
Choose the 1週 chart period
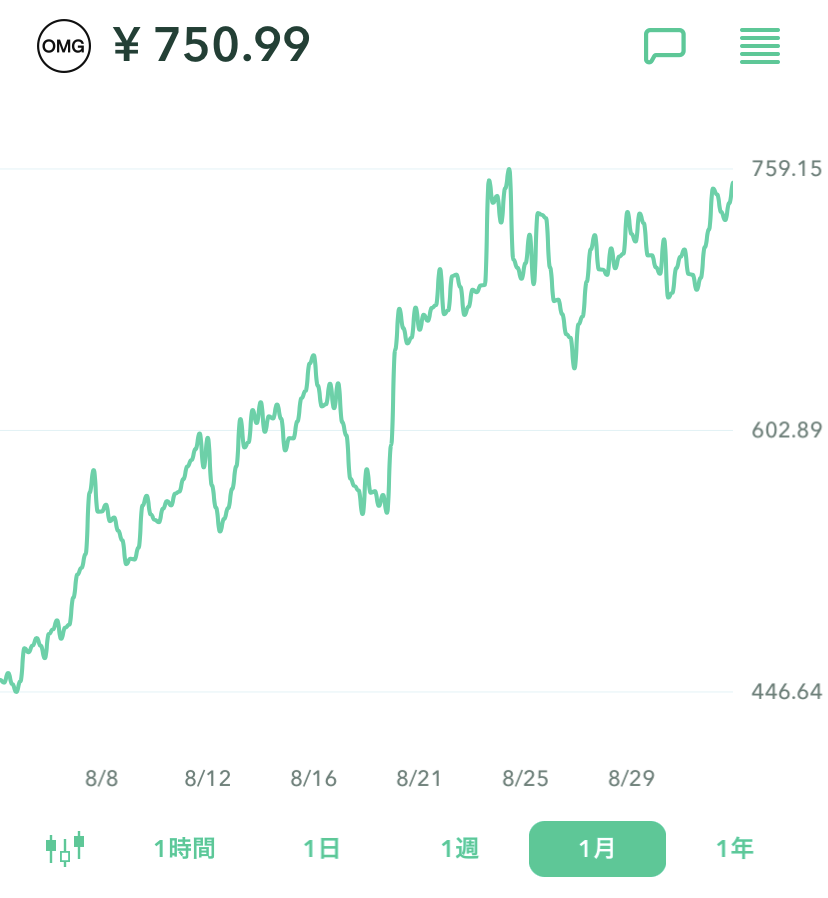click(460, 849)
